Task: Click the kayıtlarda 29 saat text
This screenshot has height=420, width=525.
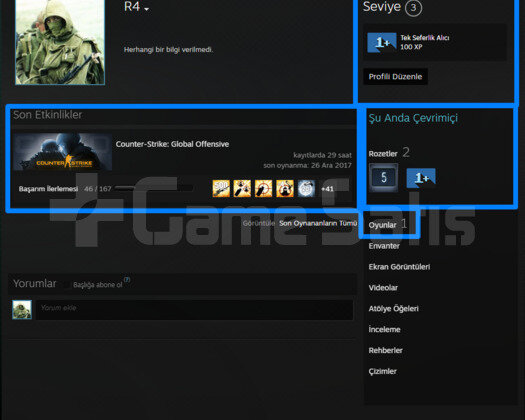Action: pyautogui.click(x=322, y=155)
